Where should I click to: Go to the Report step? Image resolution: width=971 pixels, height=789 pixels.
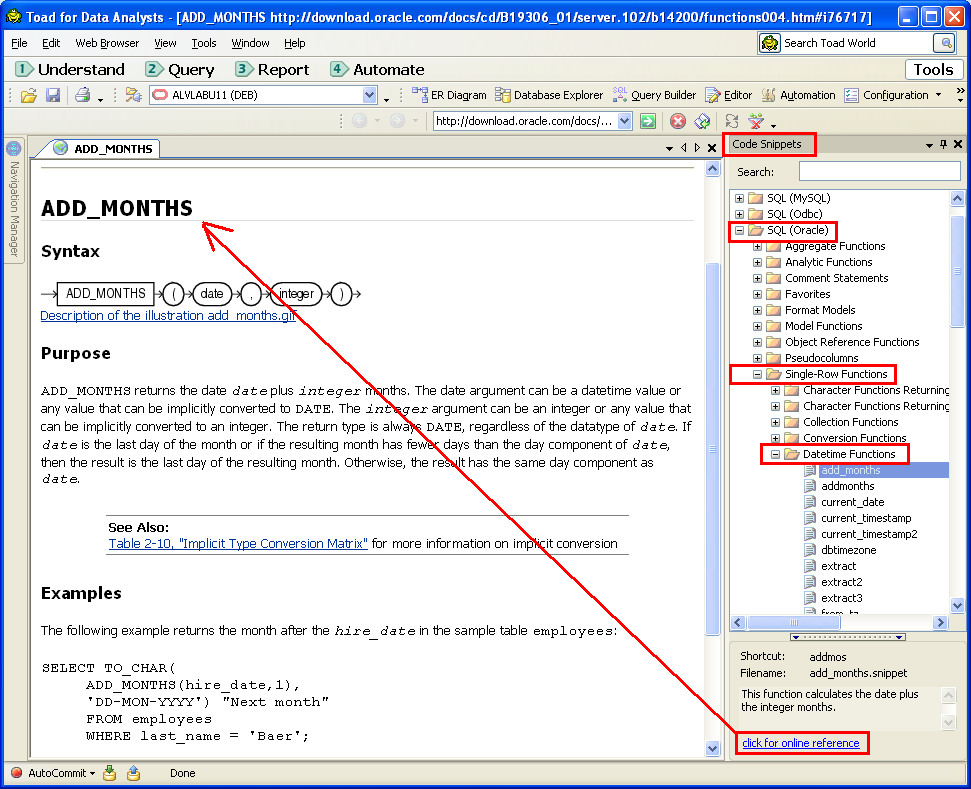(x=272, y=69)
